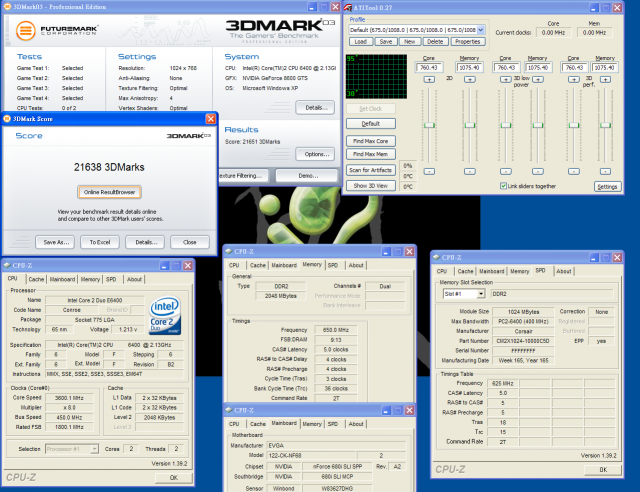Click minus below 3D low power Core slider

point(506,171)
